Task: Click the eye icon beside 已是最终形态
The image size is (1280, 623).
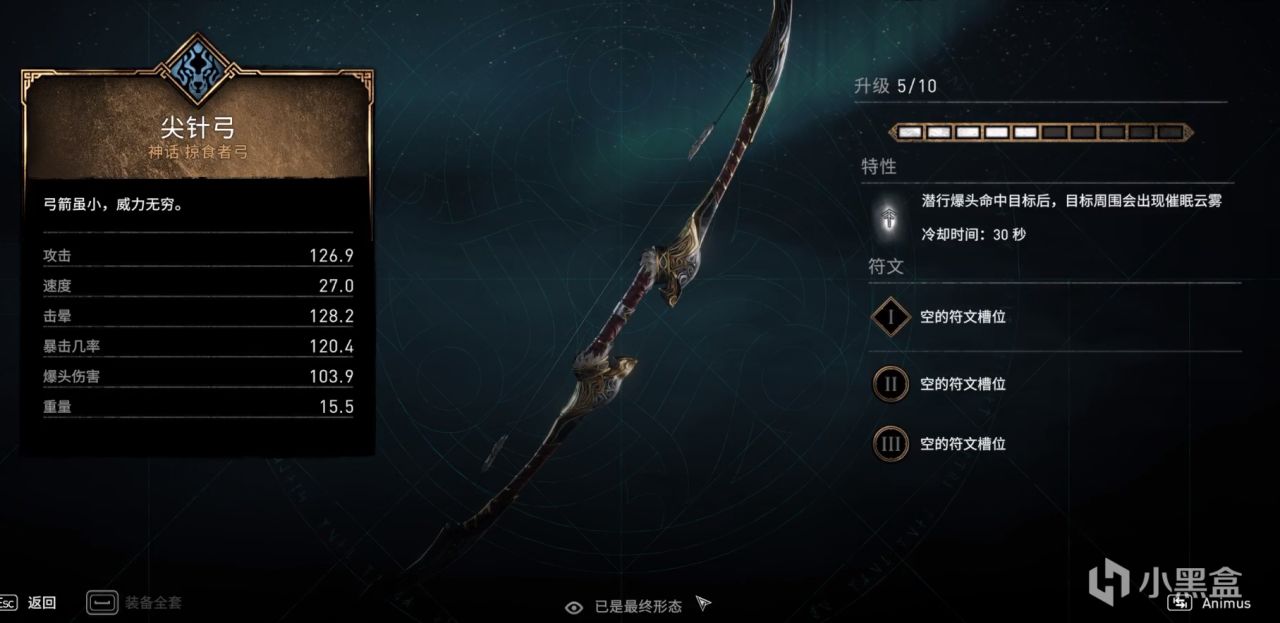Action: tap(574, 607)
